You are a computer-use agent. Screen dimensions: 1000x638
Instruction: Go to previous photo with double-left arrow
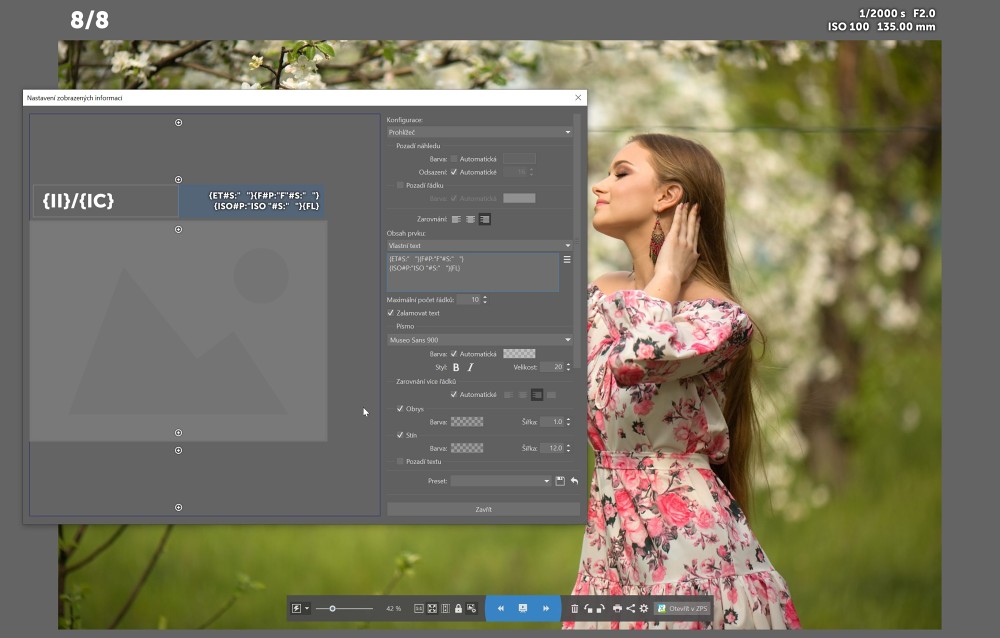pyautogui.click(x=501, y=609)
